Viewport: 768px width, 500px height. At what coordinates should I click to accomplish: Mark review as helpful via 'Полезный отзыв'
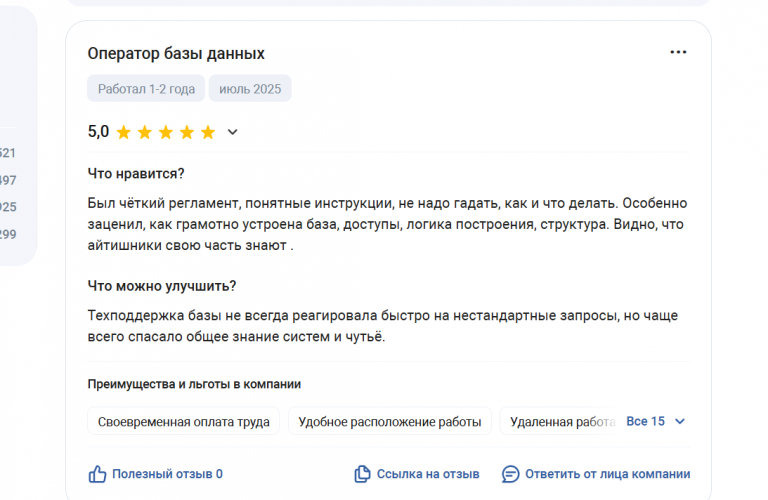pos(167,474)
